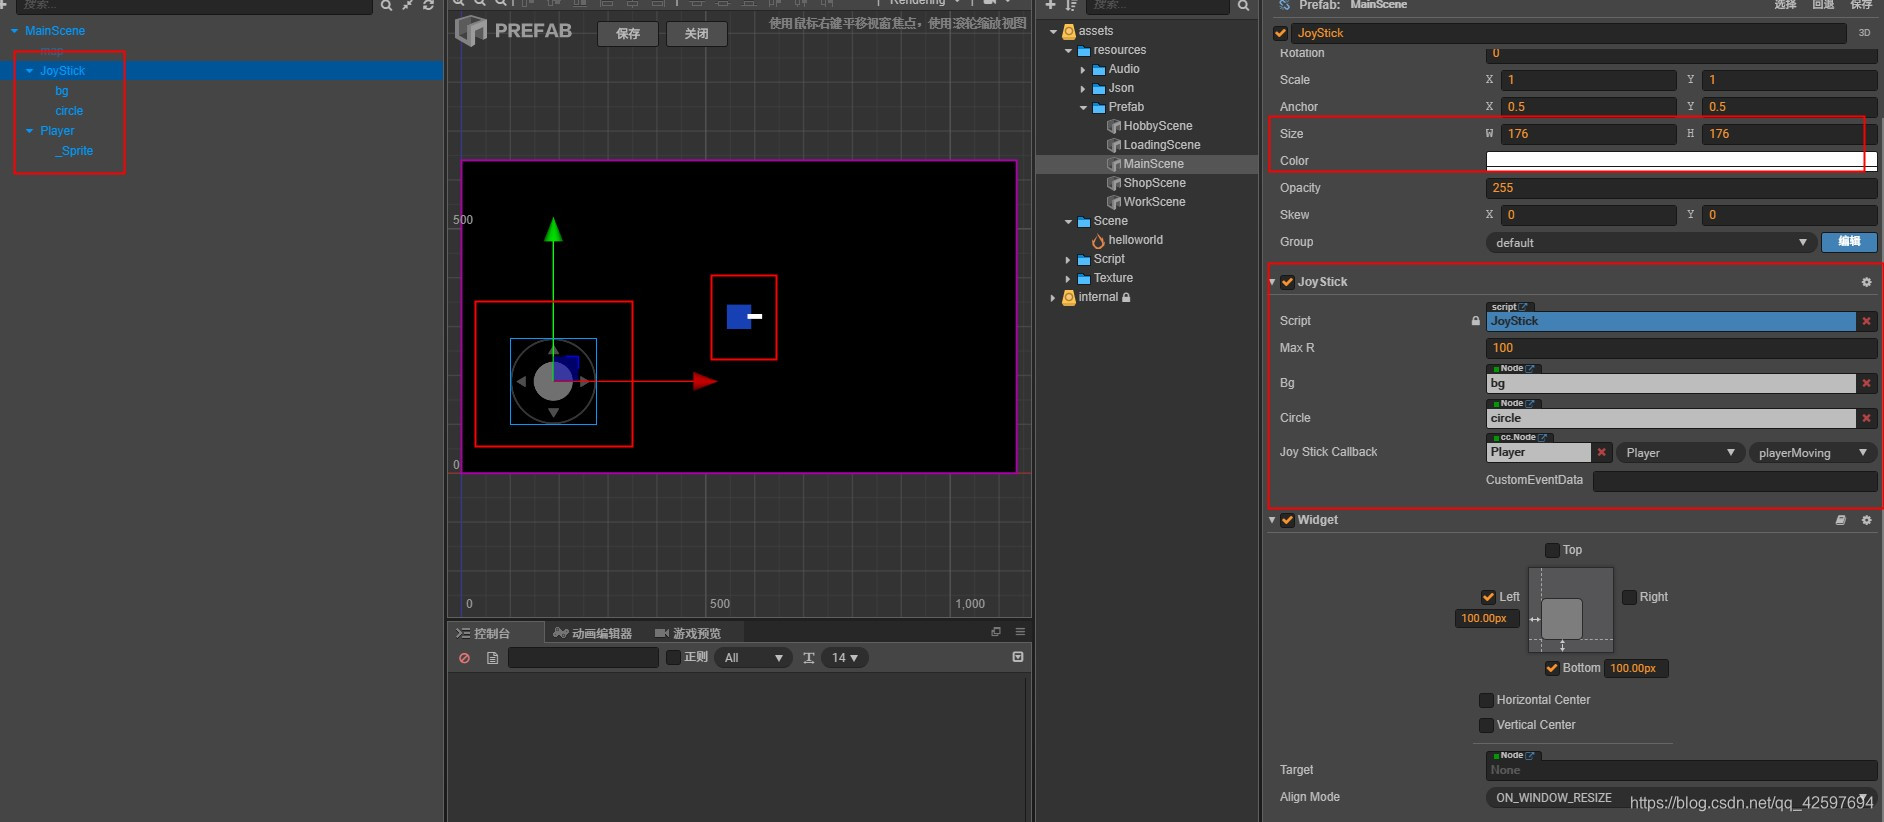Open the console log file icon
Viewport: 1884px width, 822px height.
pyautogui.click(x=492, y=658)
